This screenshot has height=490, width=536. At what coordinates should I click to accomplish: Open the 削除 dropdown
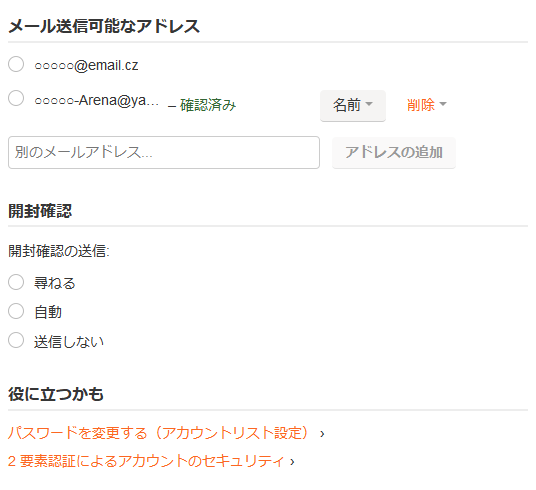point(426,105)
